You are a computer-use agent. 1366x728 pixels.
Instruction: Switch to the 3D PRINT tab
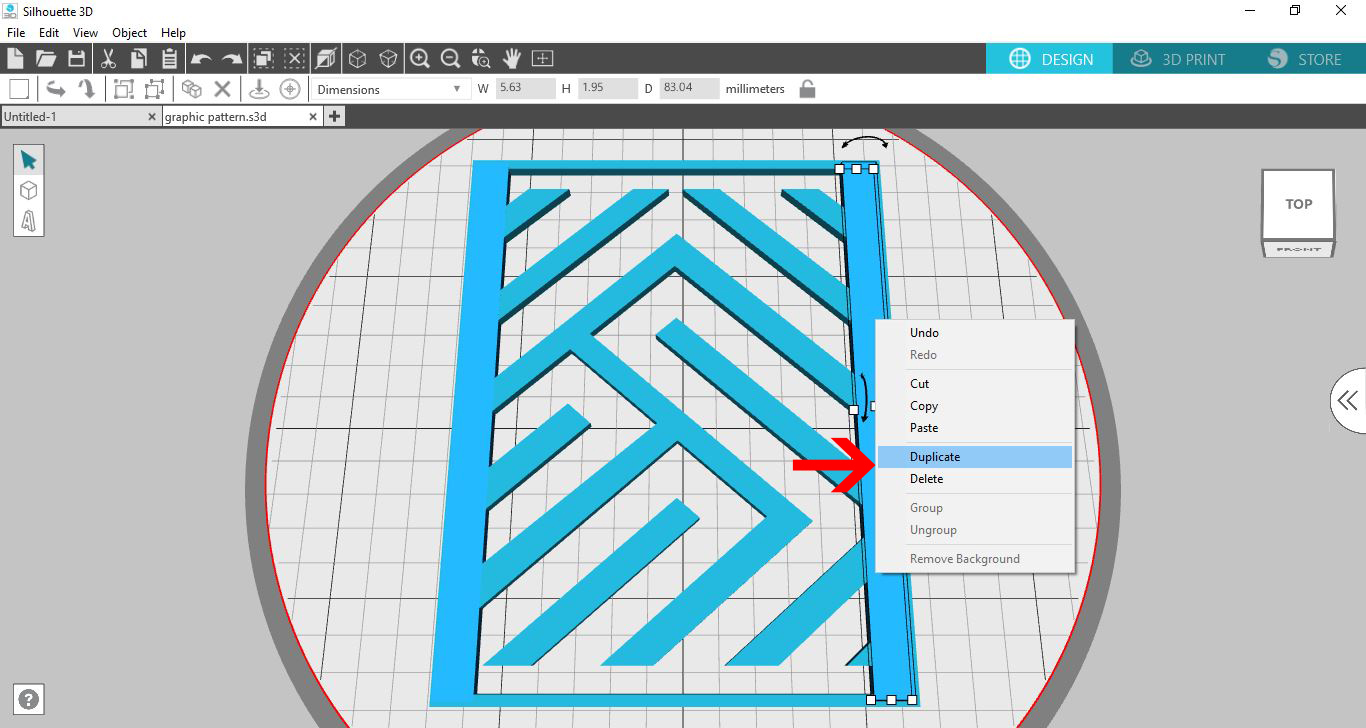click(x=1177, y=59)
